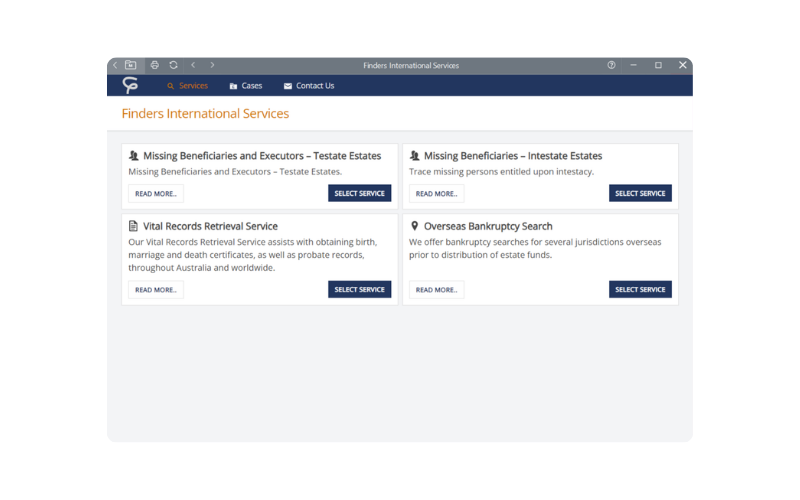Click the orange 'Finders International Services' page heading
The width and height of the screenshot is (800, 500).
(x=205, y=113)
